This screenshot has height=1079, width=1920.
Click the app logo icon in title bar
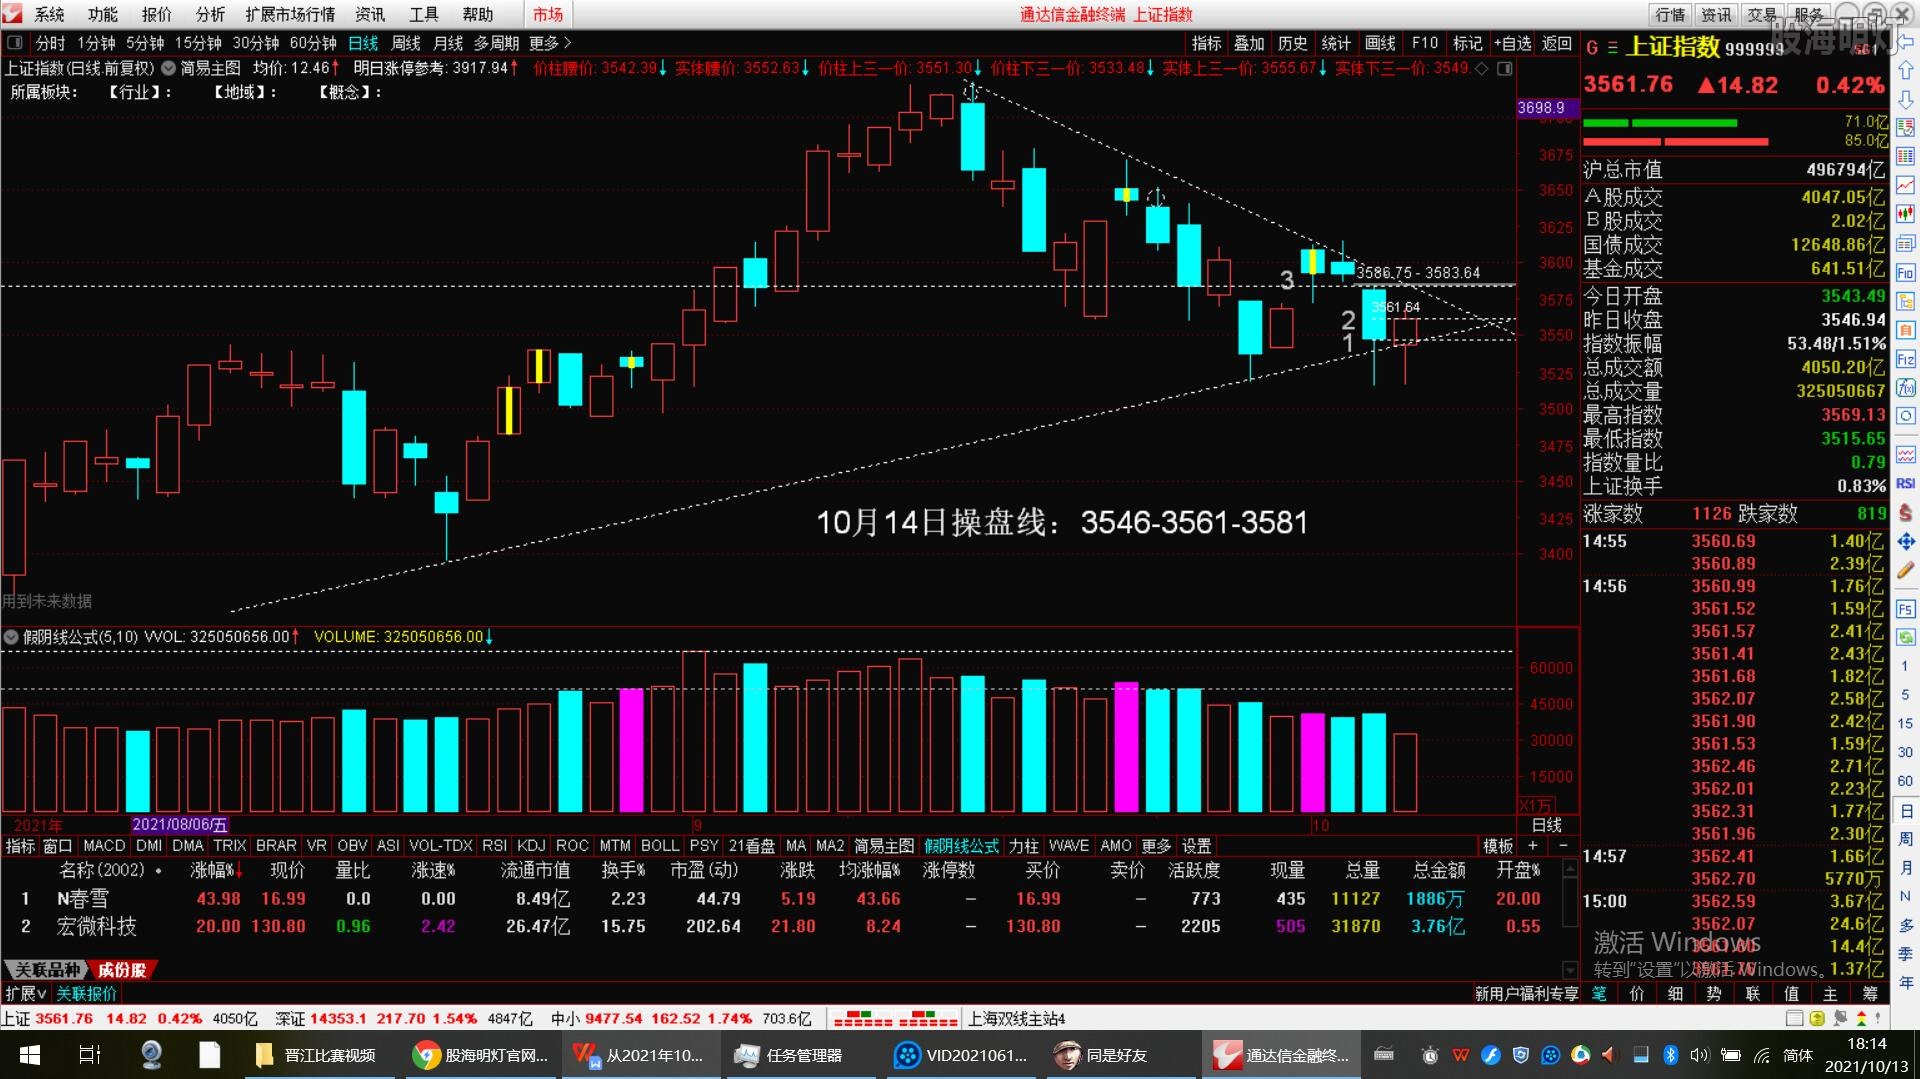click(x=12, y=14)
